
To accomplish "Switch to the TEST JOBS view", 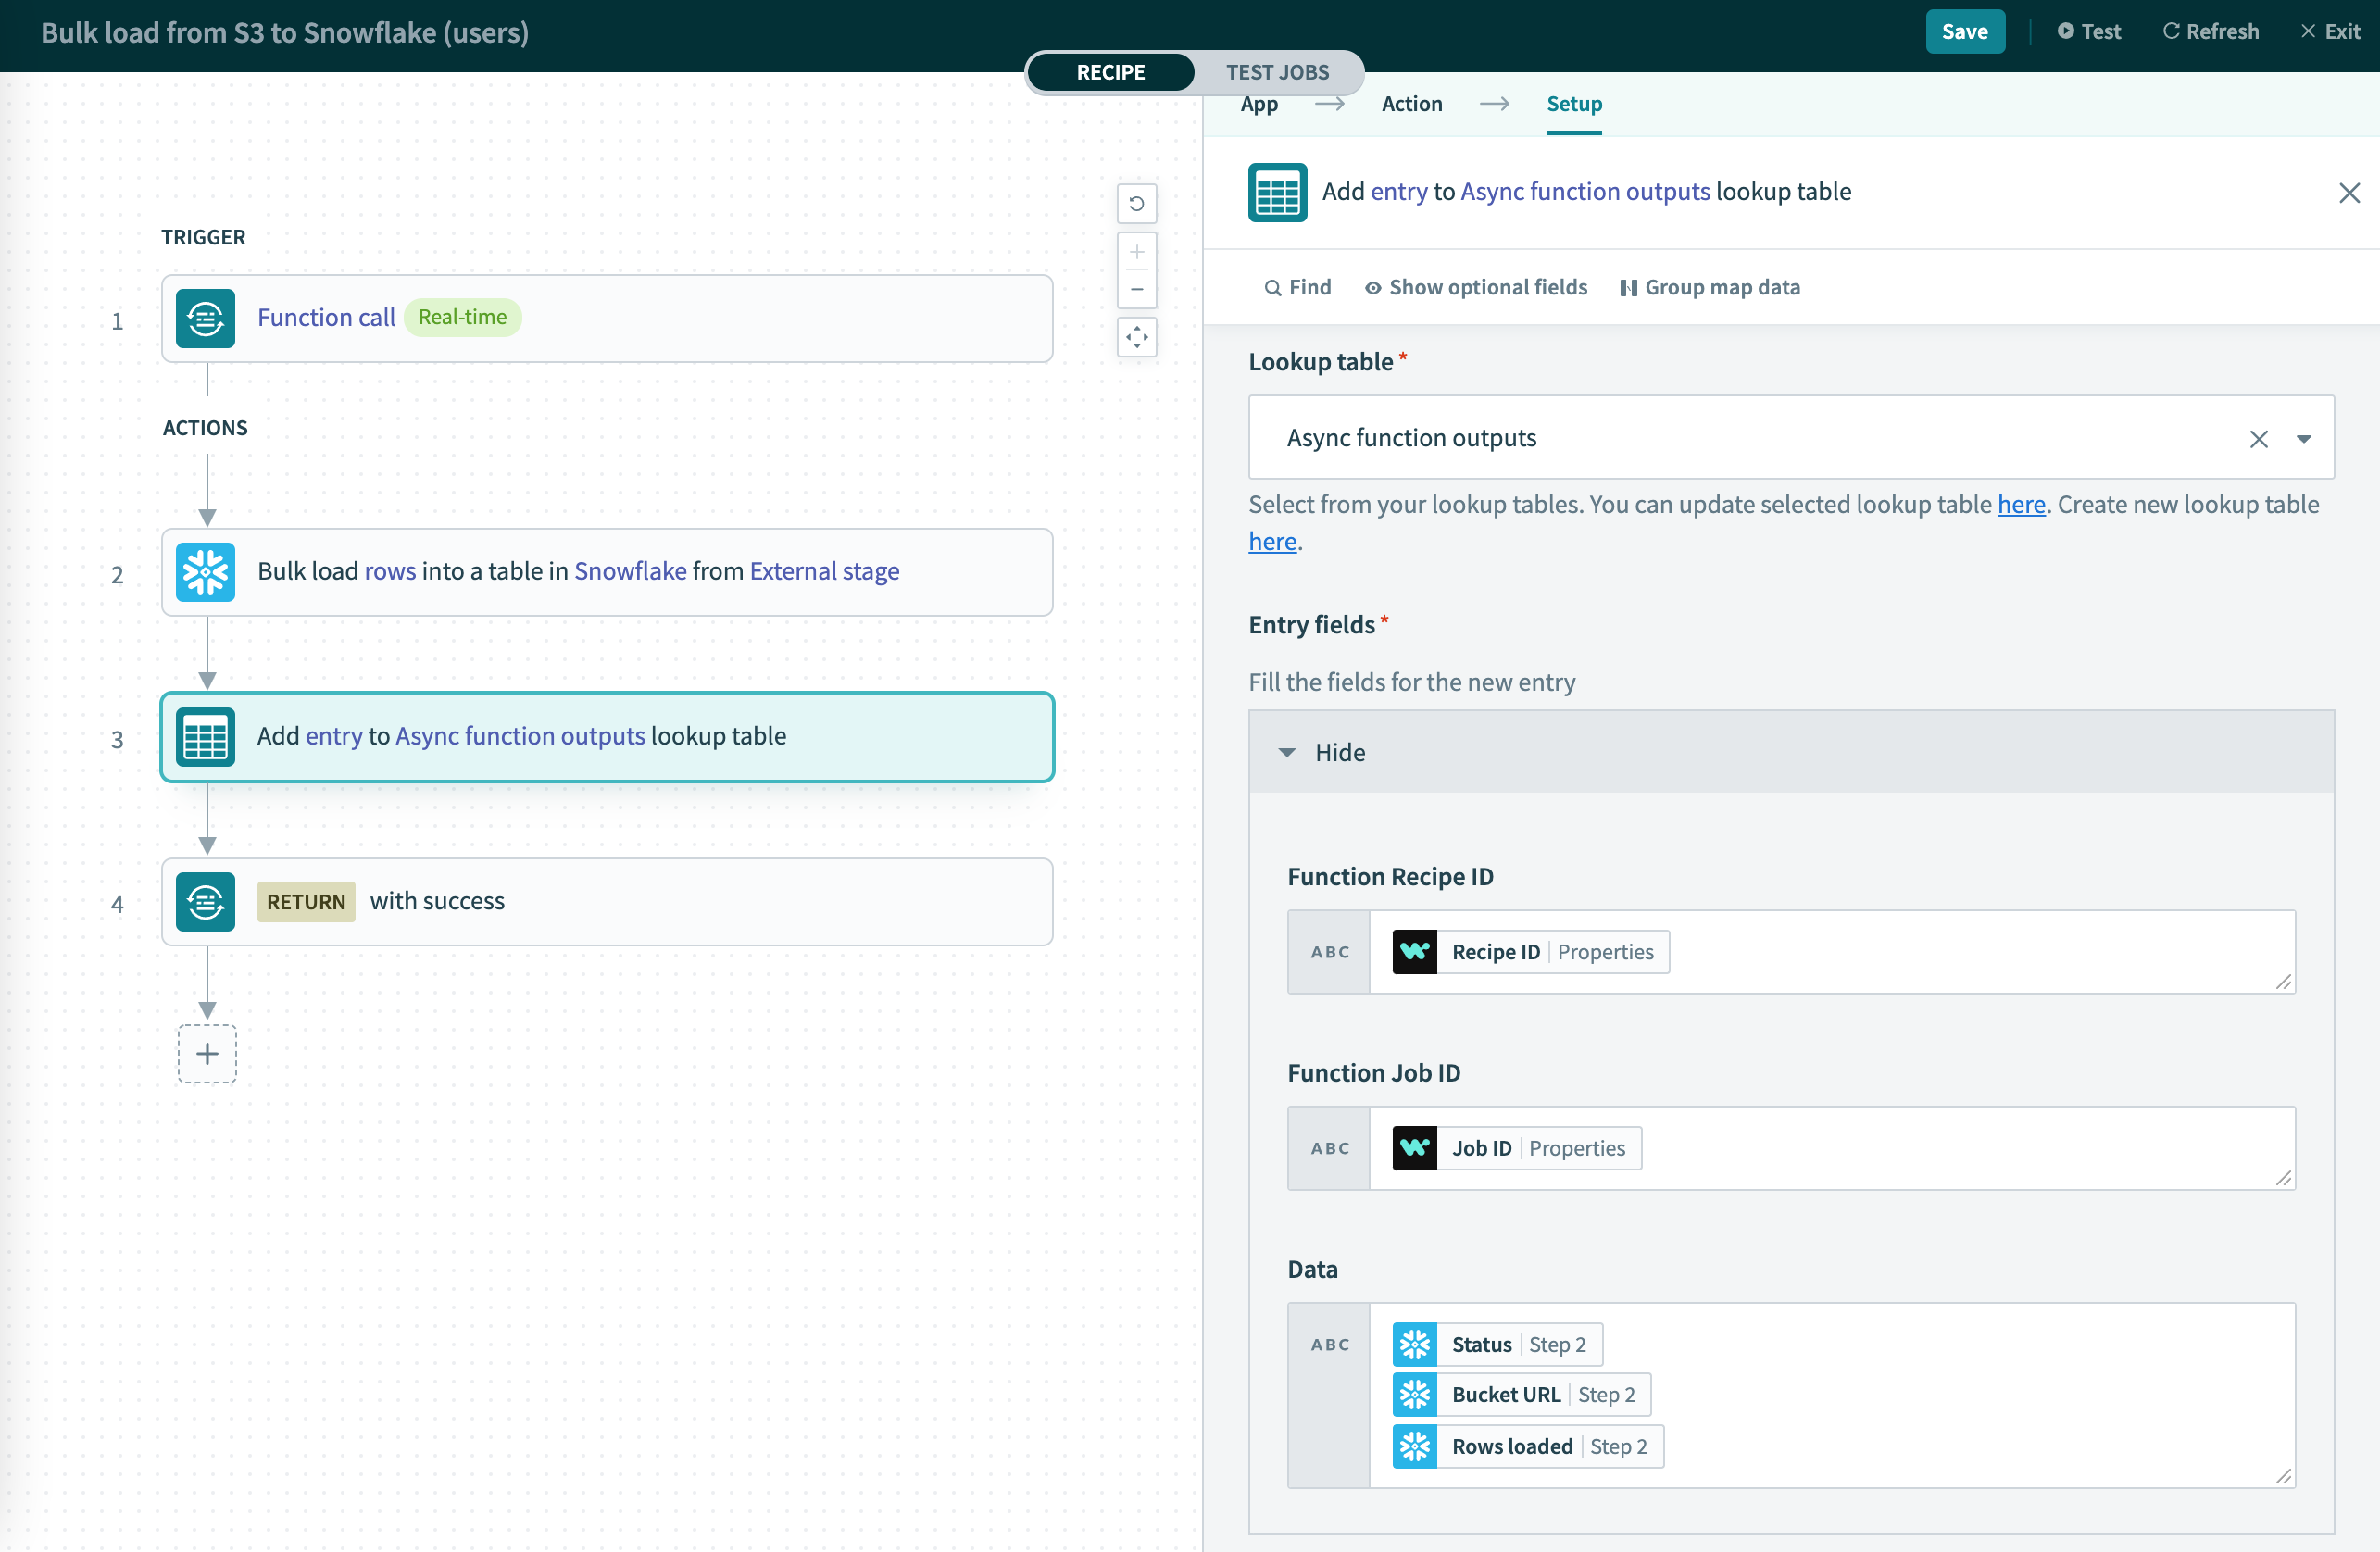I will click(x=1277, y=72).
